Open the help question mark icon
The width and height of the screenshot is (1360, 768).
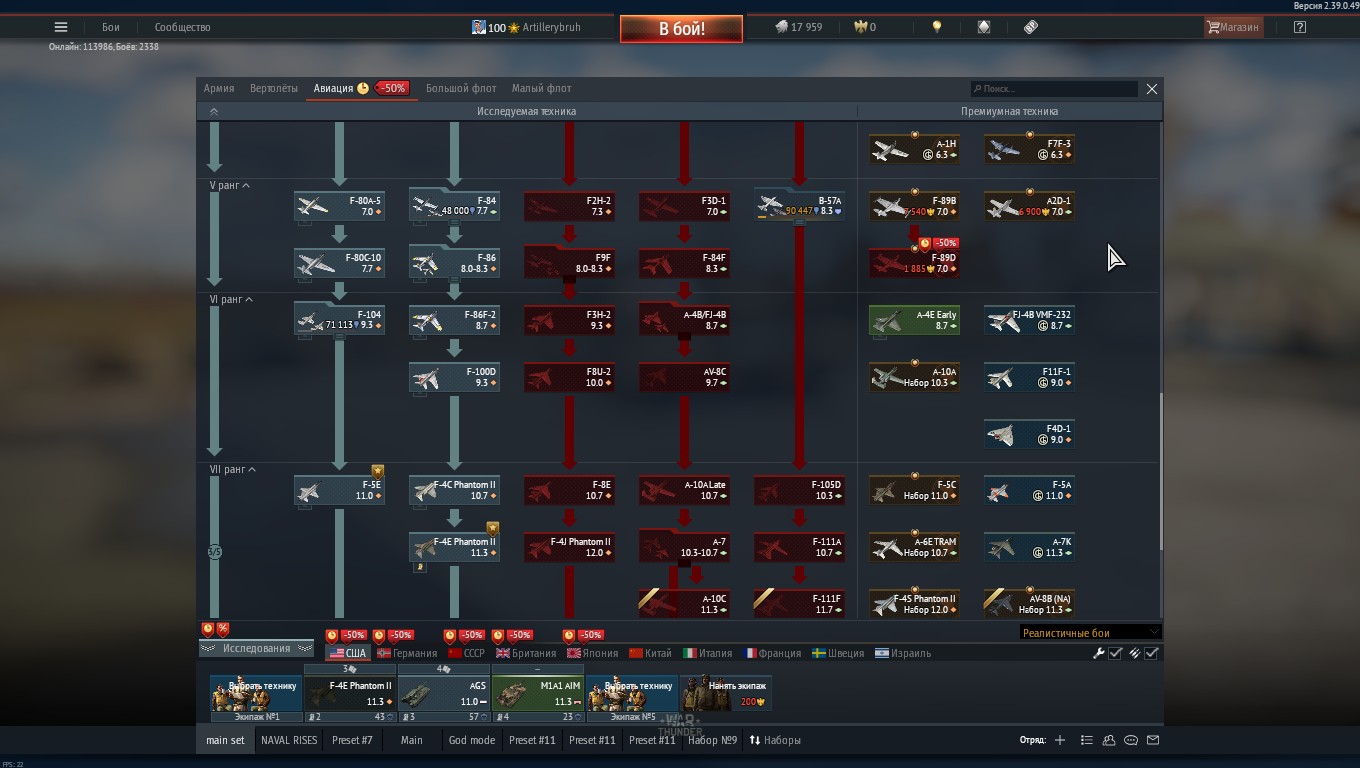(x=1299, y=27)
